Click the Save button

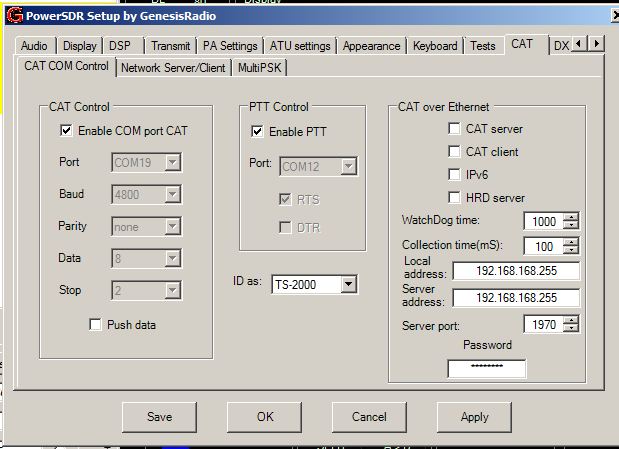tap(159, 417)
